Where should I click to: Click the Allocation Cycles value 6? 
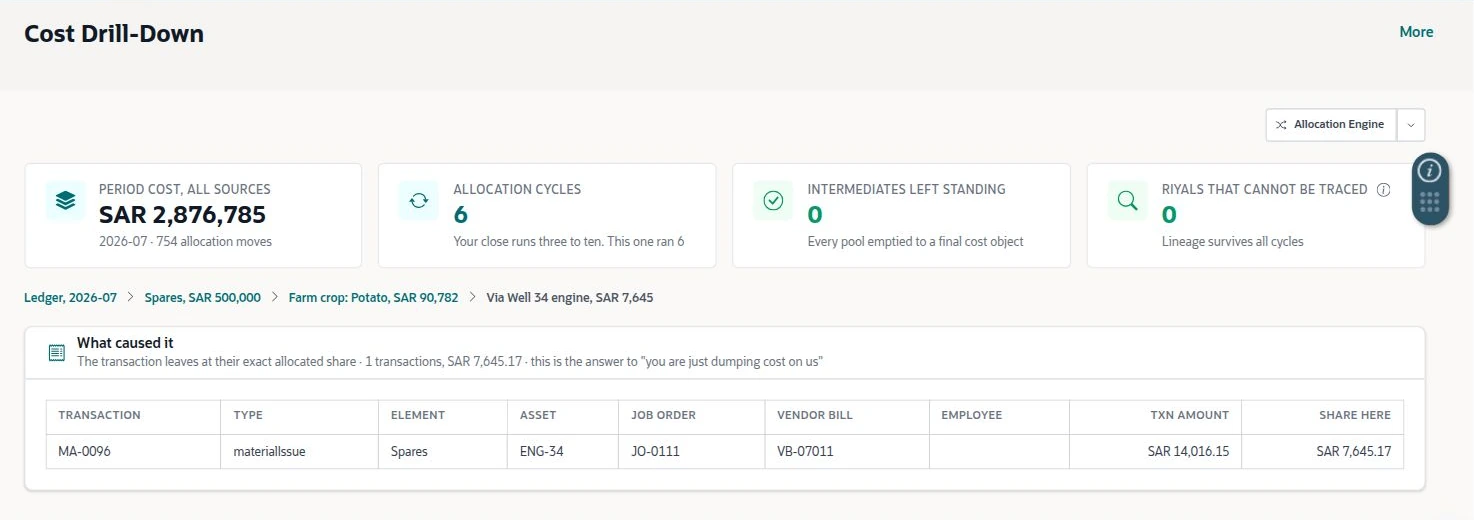point(461,215)
